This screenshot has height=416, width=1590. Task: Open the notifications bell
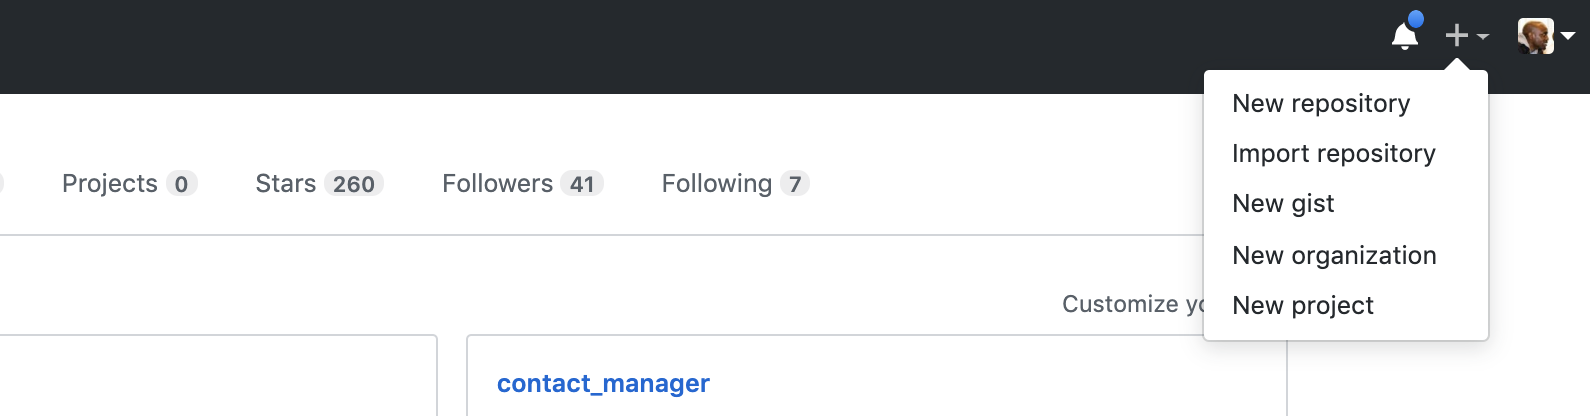pyautogui.click(x=1404, y=37)
